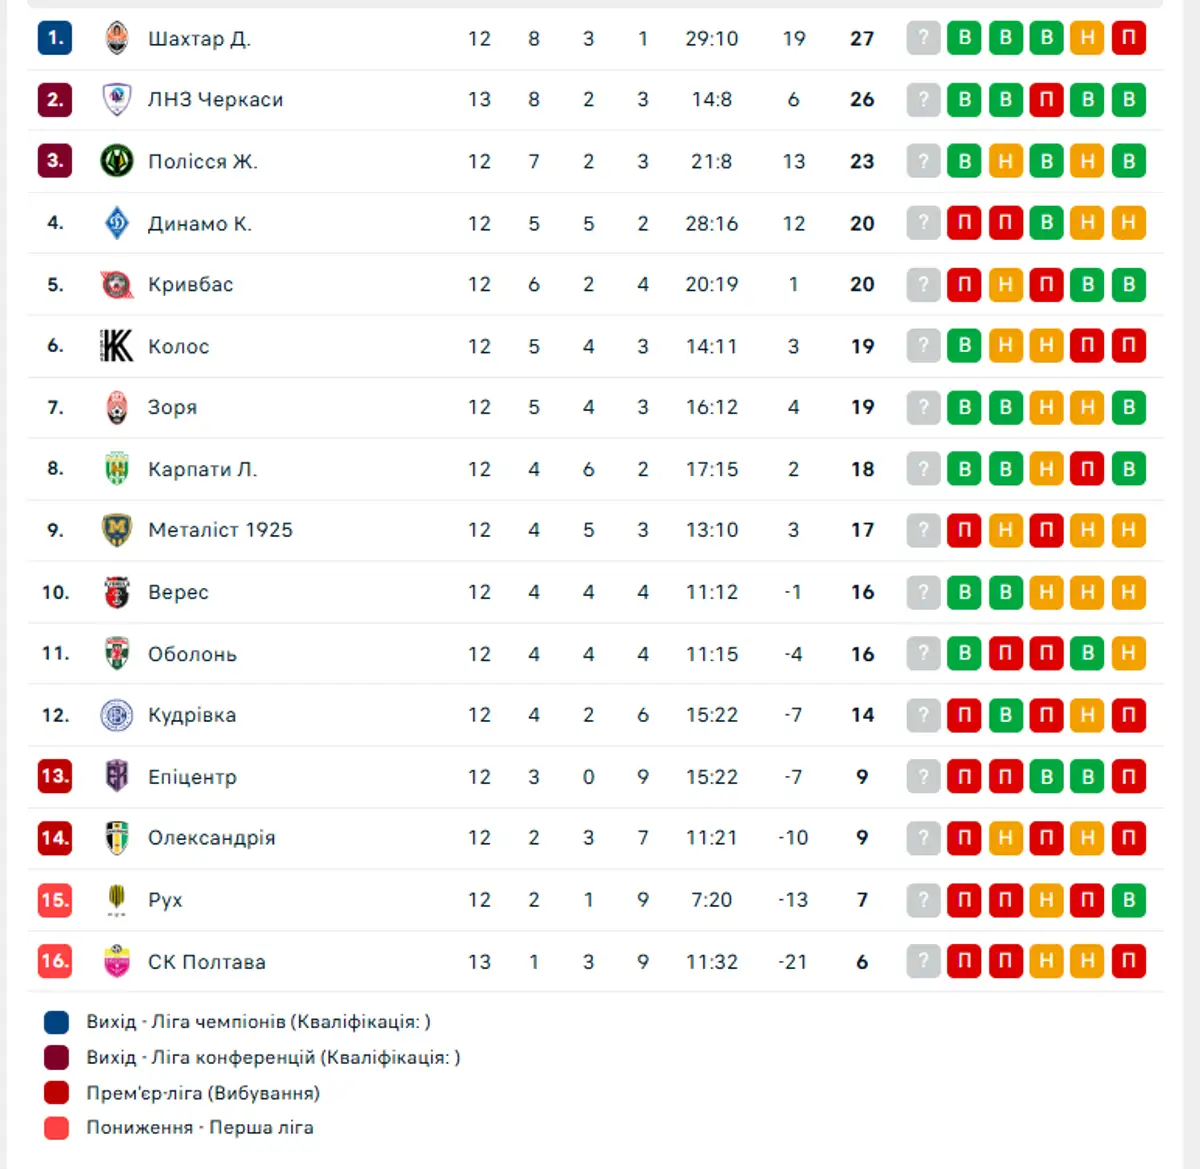Click the Зоря team name
Viewport: 1200px width, 1169px height.
click(x=172, y=408)
